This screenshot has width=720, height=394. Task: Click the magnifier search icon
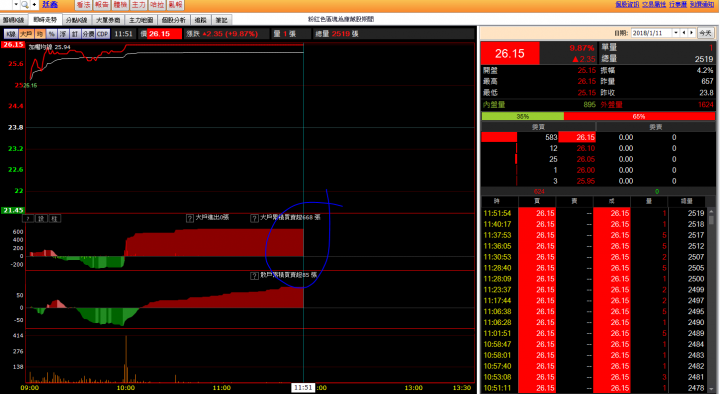(x=25, y=5)
